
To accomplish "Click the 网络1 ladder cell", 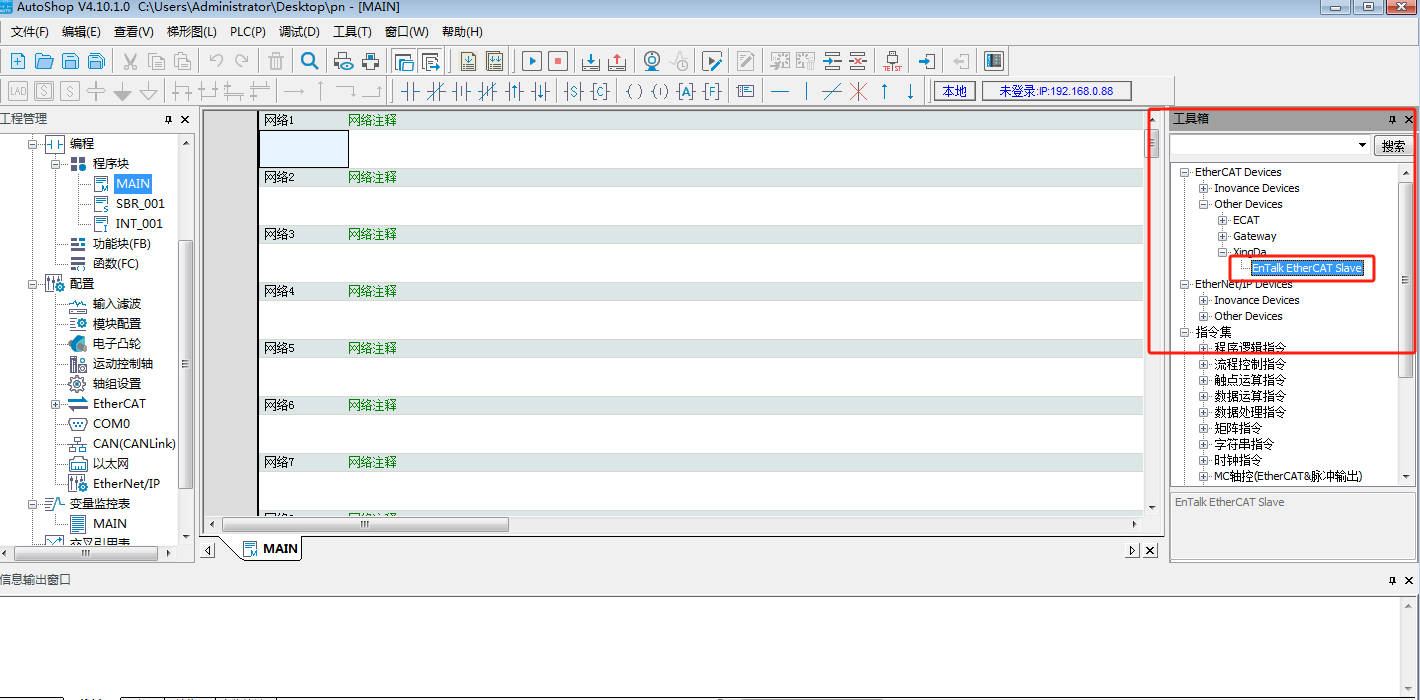I will 304,148.
